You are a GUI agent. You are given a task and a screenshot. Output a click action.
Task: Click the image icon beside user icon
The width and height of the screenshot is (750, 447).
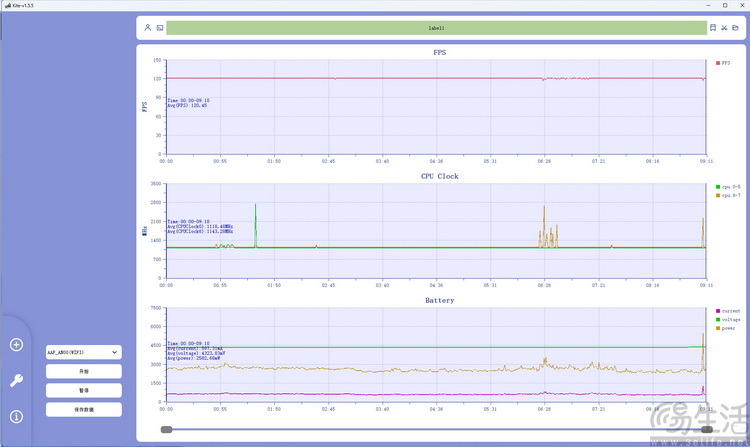[159, 28]
